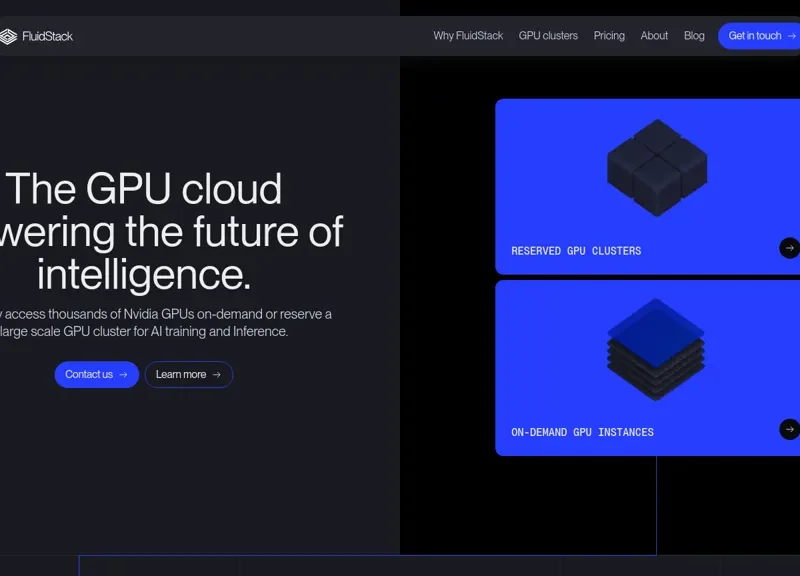The width and height of the screenshot is (800, 576).
Task: Open the GPU clusters navigation item
Action: pos(548,35)
